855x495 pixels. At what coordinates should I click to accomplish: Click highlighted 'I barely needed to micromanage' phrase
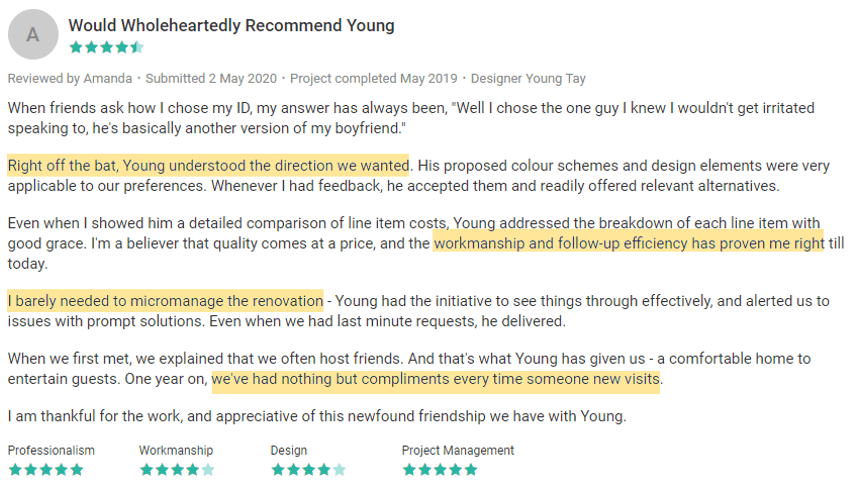(165, 300)
